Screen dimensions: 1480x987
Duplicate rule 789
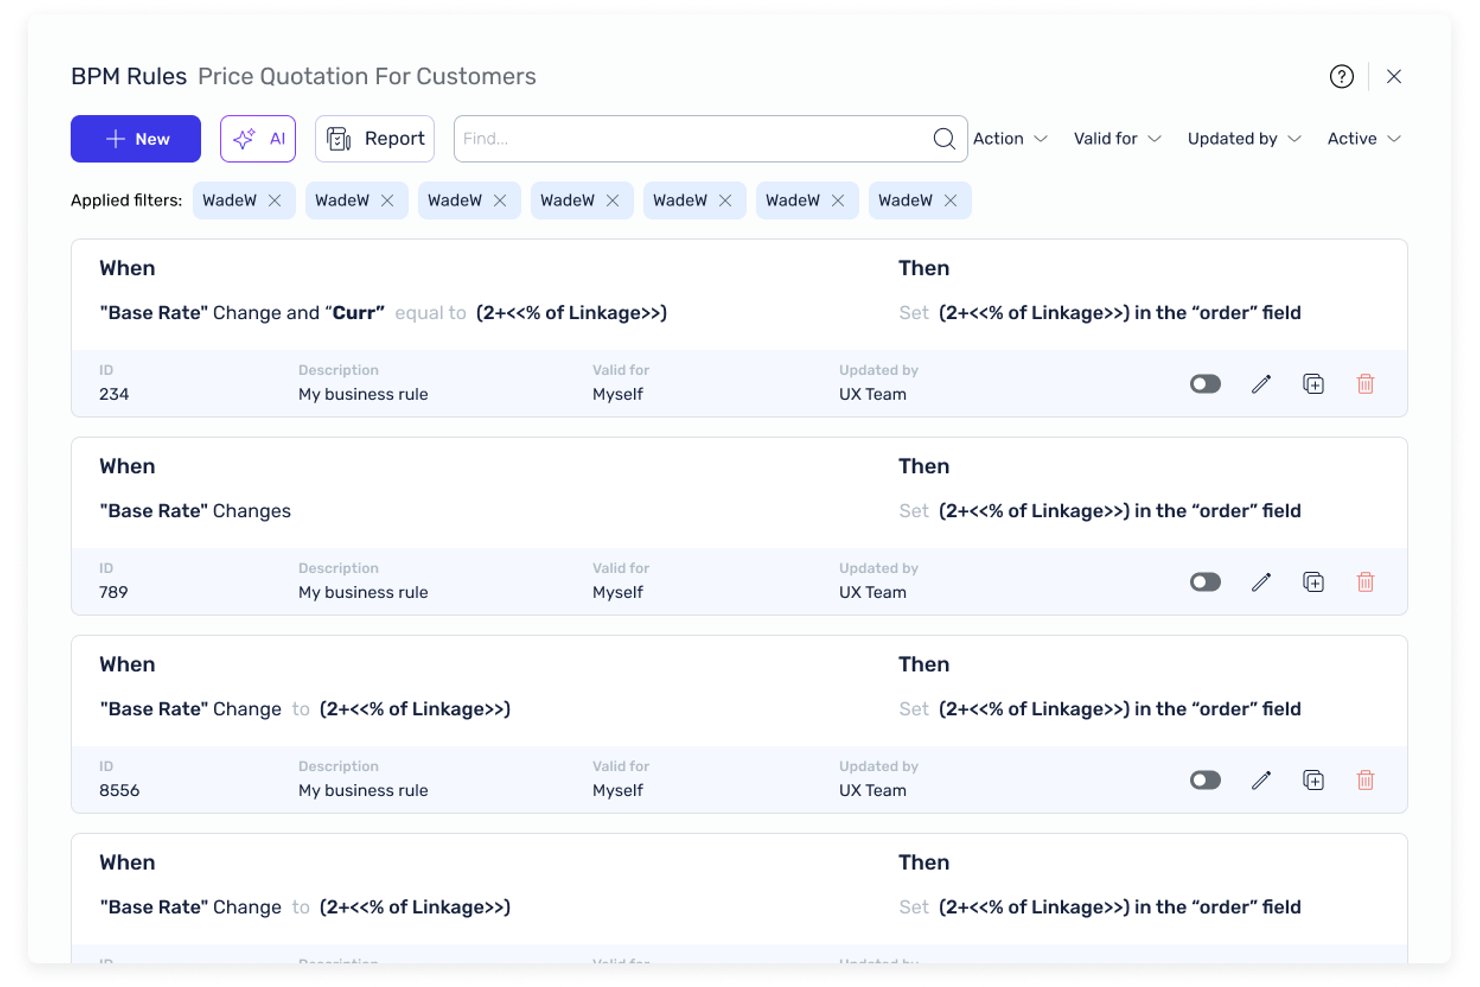coord(1313,582)
